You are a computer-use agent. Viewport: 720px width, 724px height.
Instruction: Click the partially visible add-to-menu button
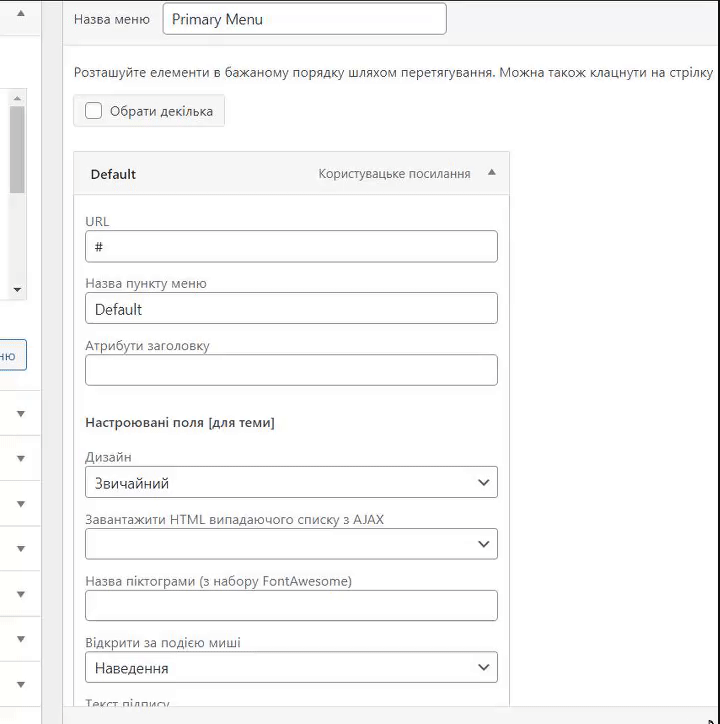point(12,355)
